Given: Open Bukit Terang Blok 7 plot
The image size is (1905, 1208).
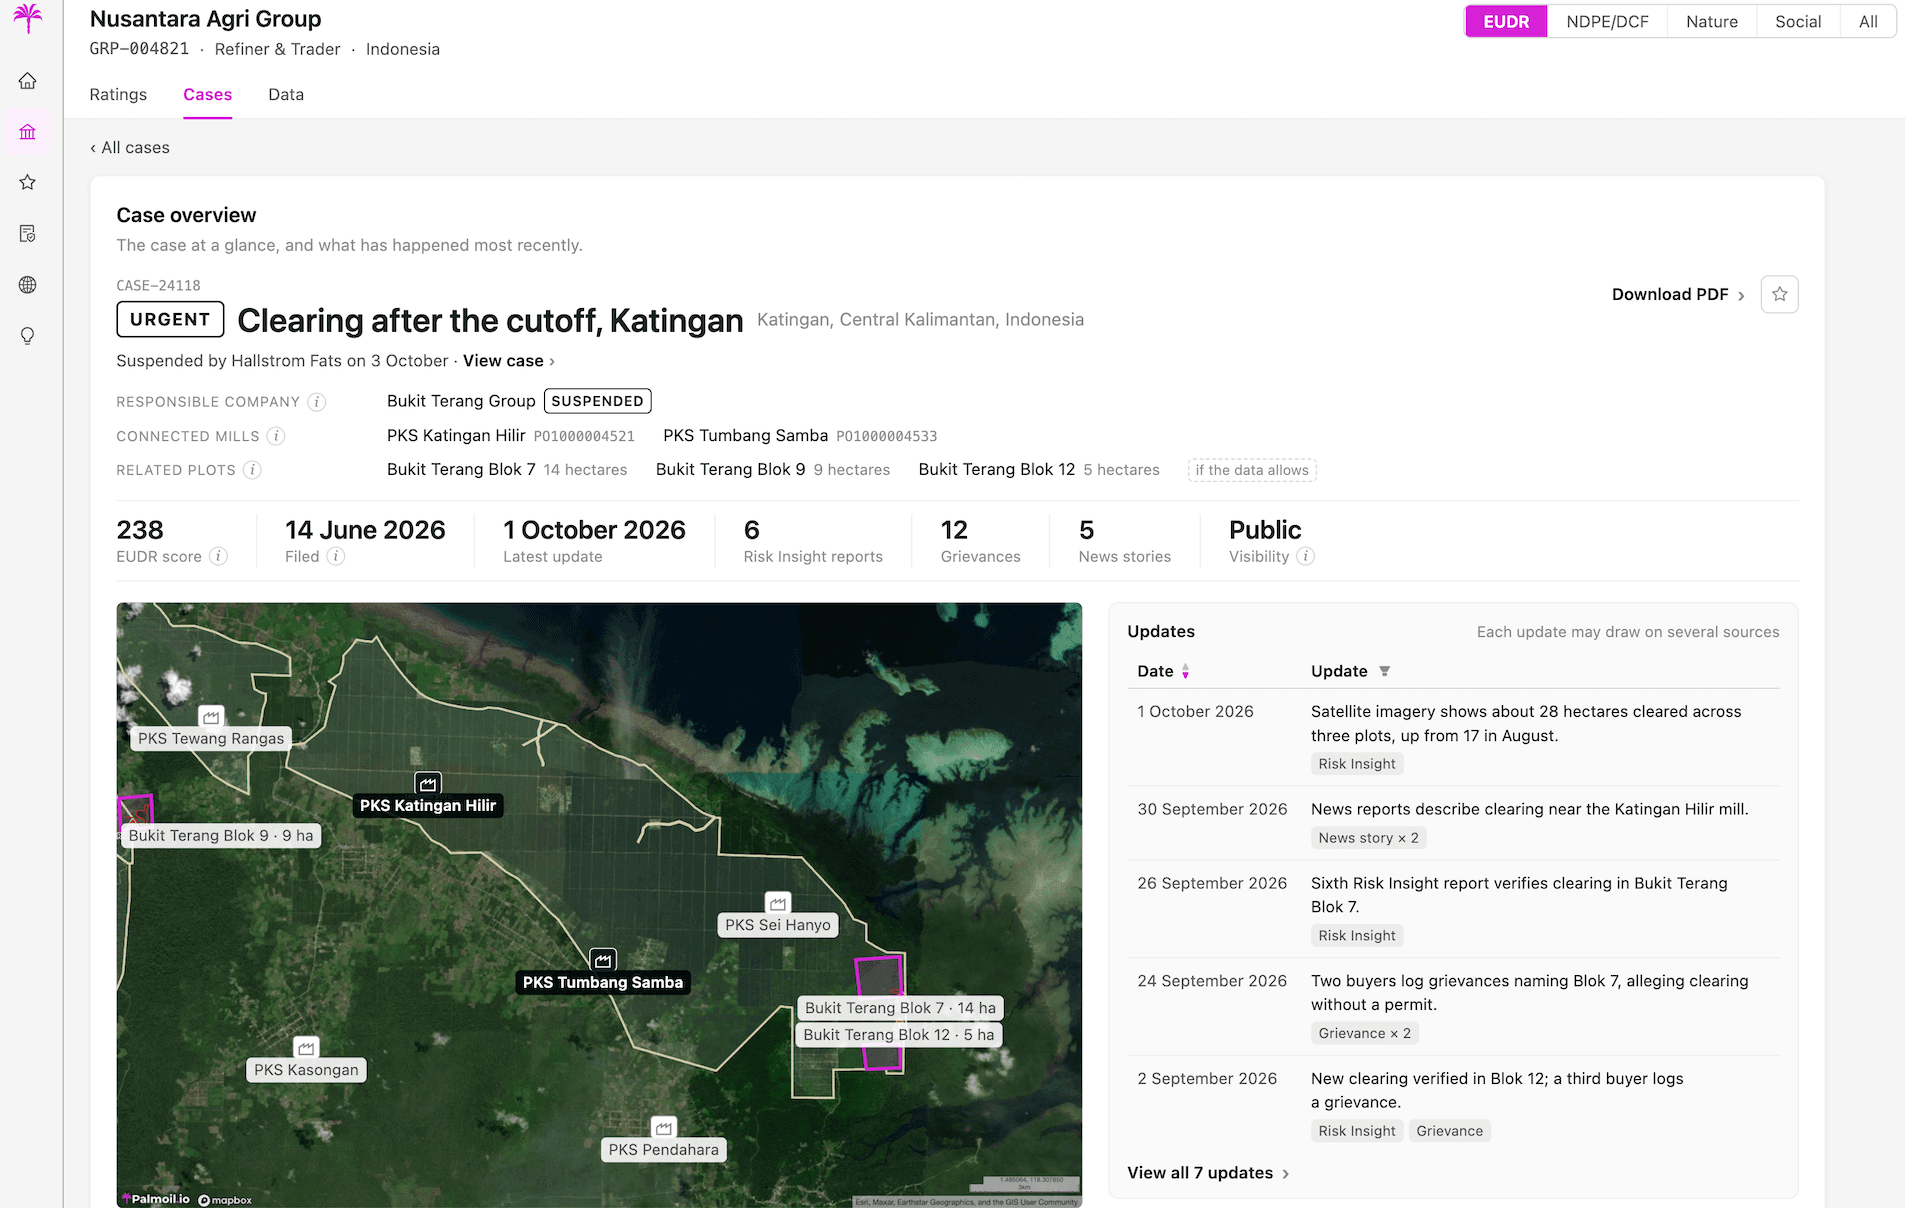Looking at the screenshot, I should [461, 470].
